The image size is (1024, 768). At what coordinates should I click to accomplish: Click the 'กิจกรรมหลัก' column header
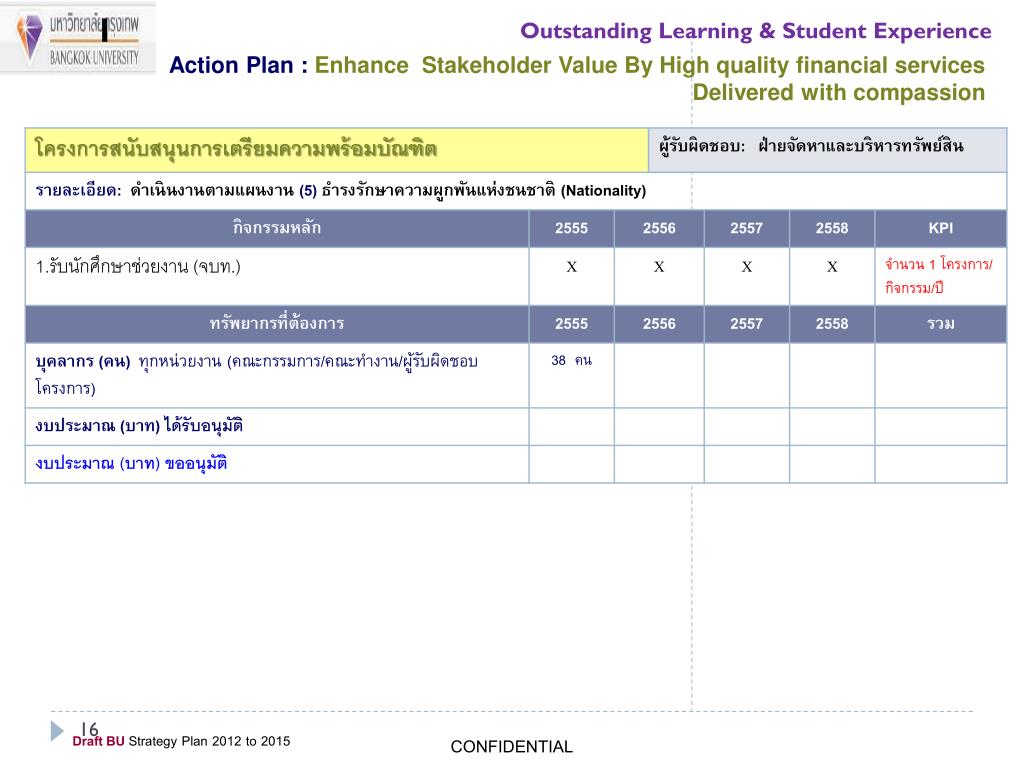pos(277,228)
